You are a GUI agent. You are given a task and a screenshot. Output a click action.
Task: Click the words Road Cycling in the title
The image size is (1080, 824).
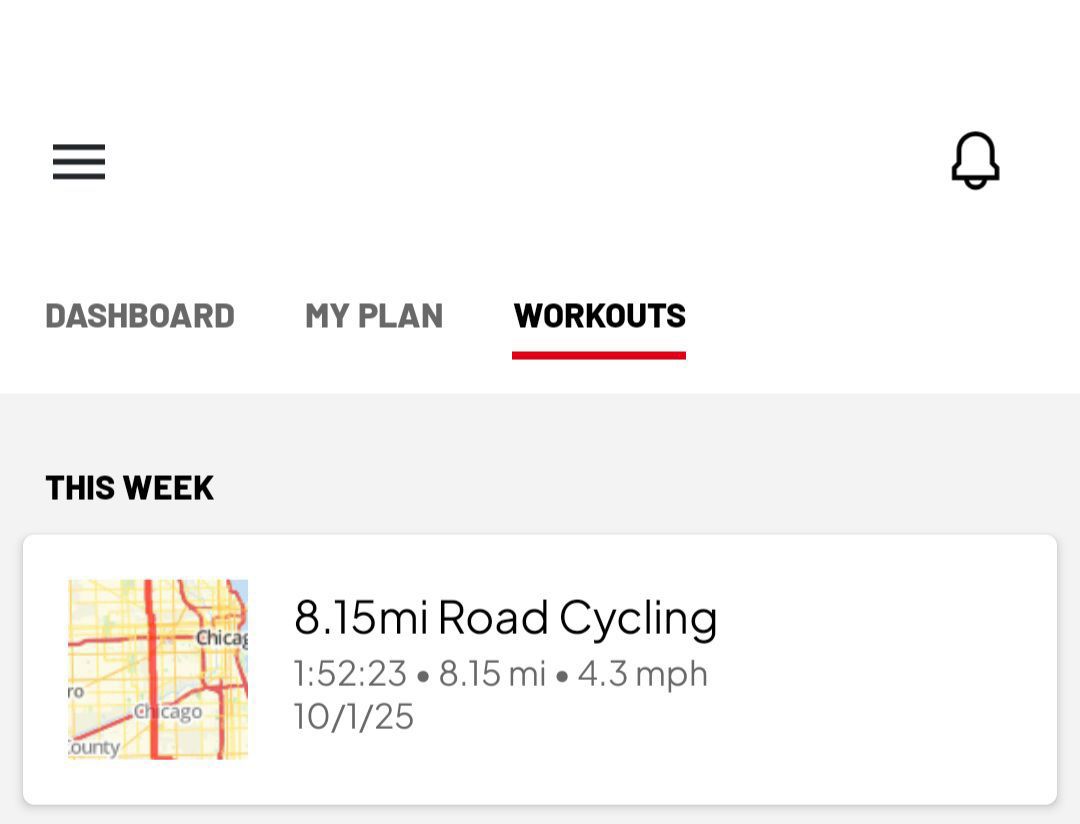click(577, 617)
